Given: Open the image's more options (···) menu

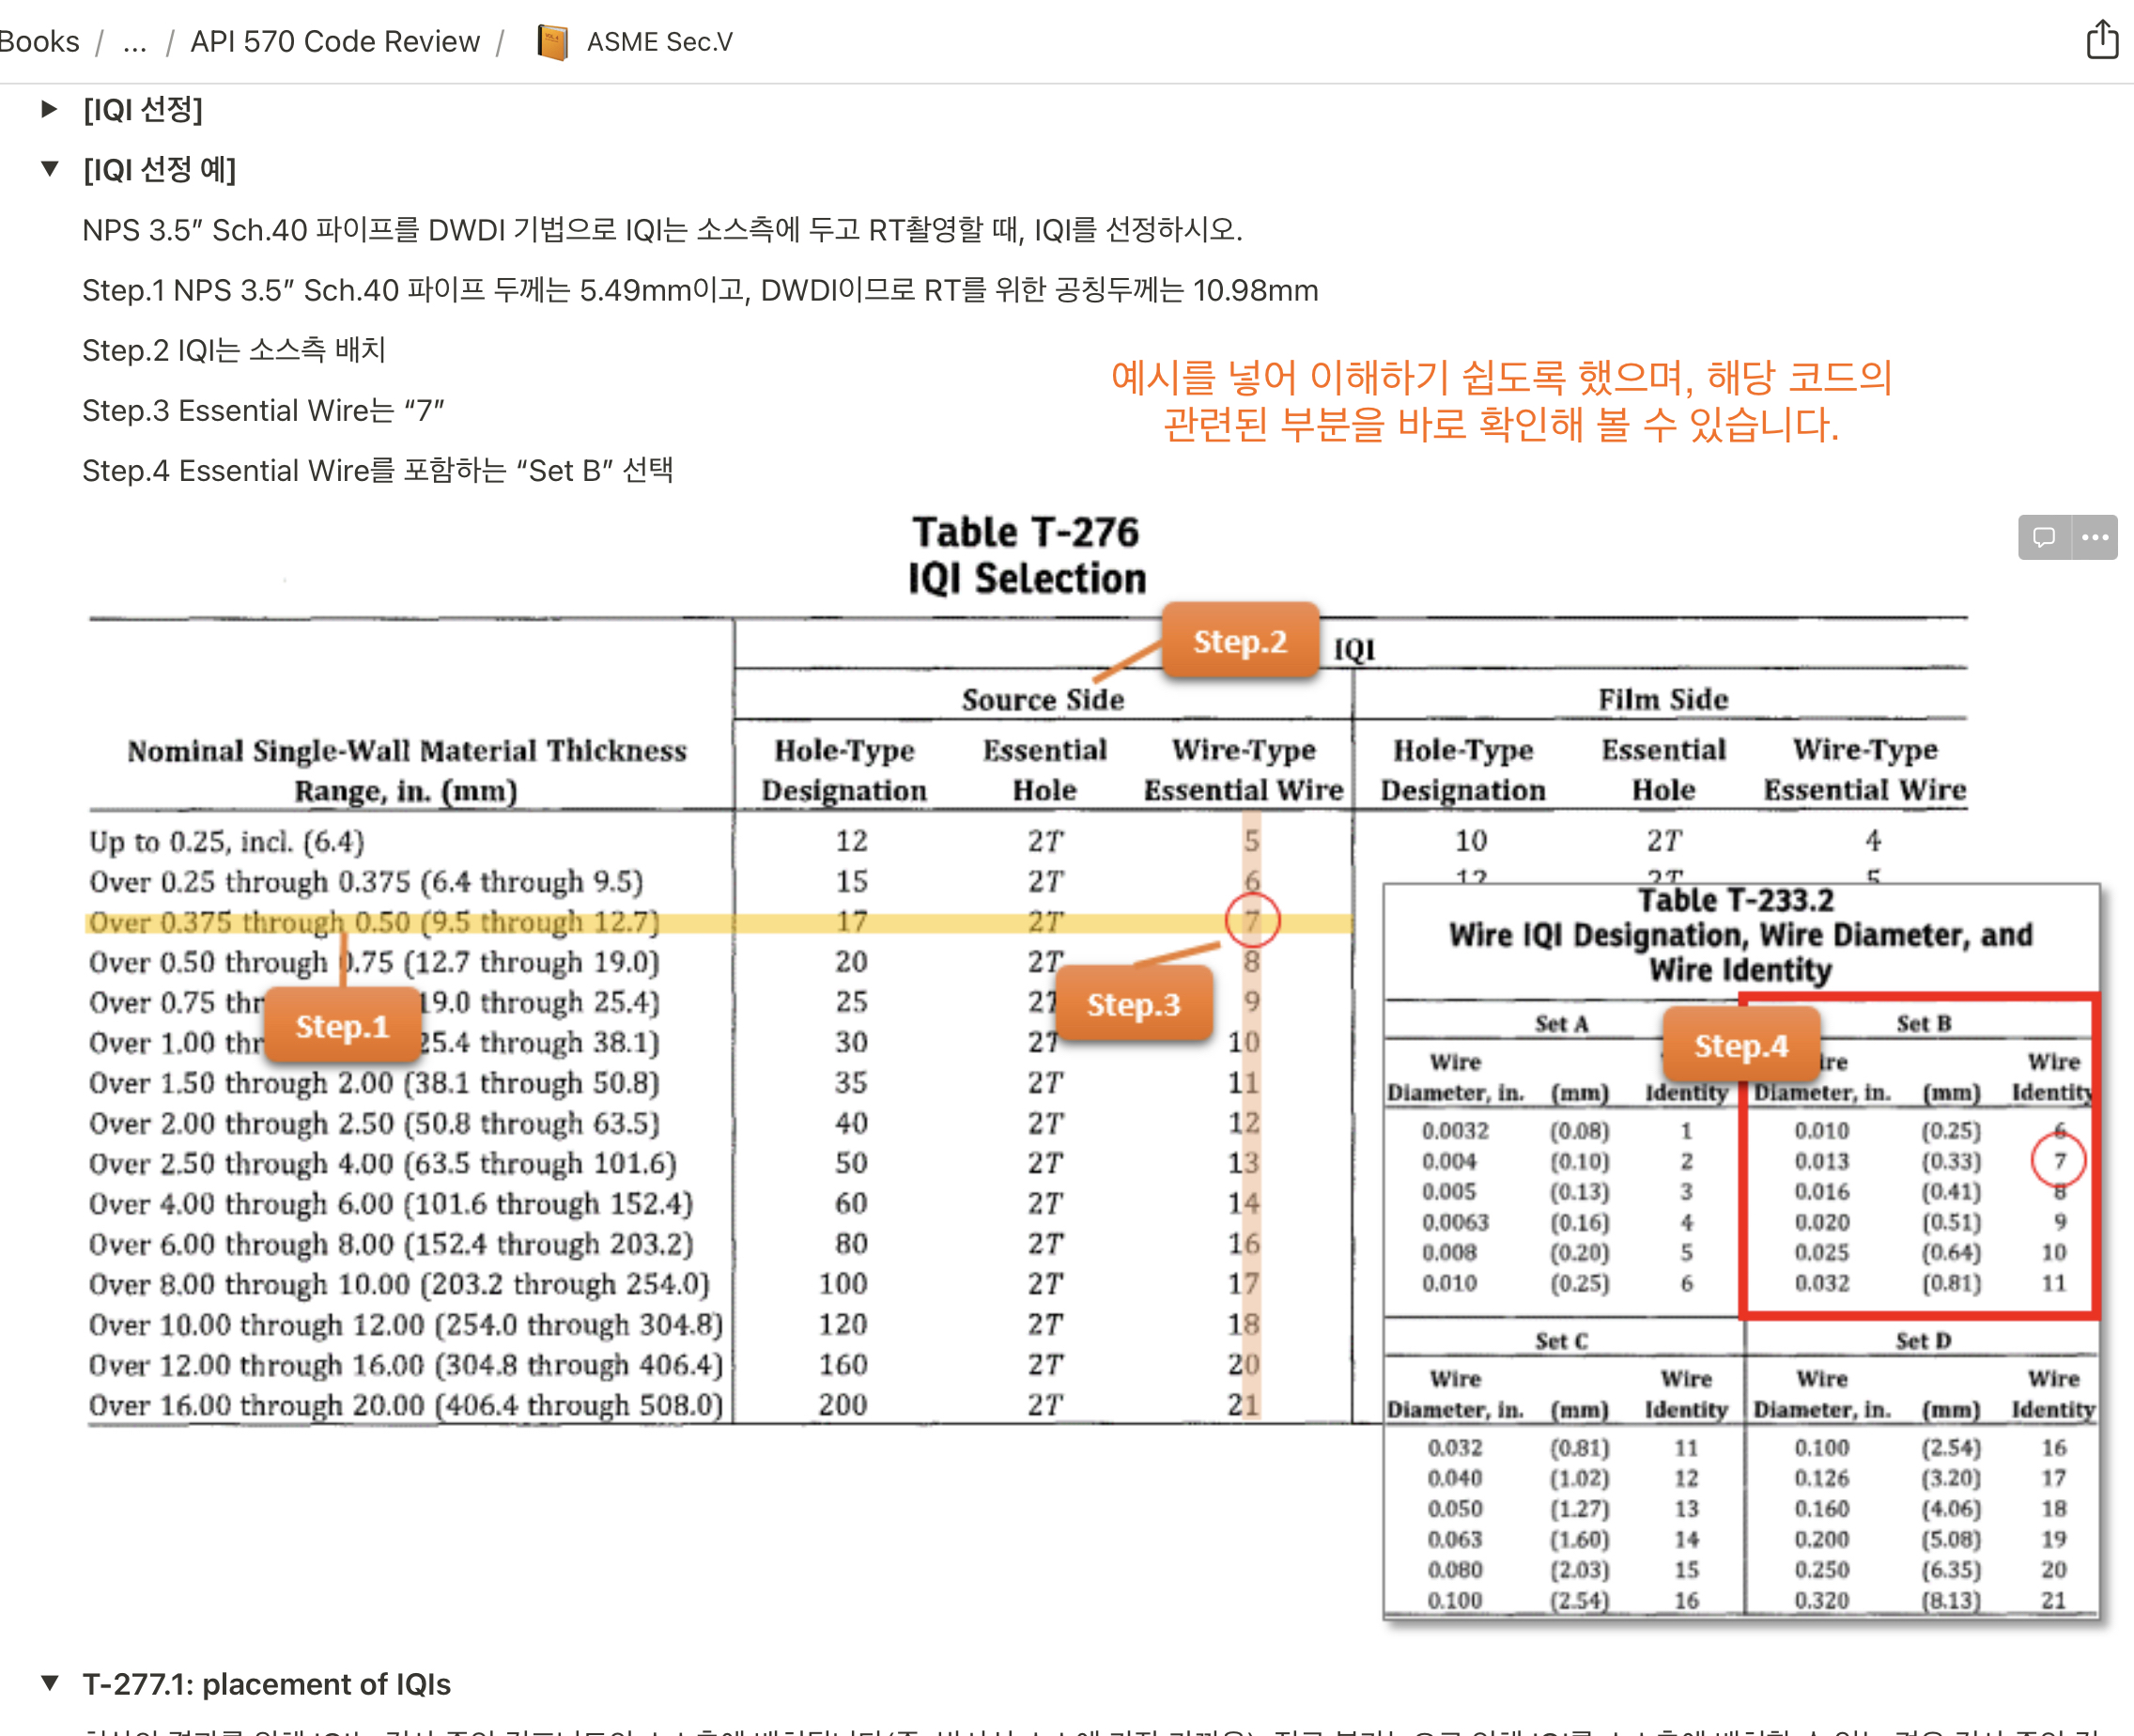Looking at the screenshot, I should (2094, 538).
